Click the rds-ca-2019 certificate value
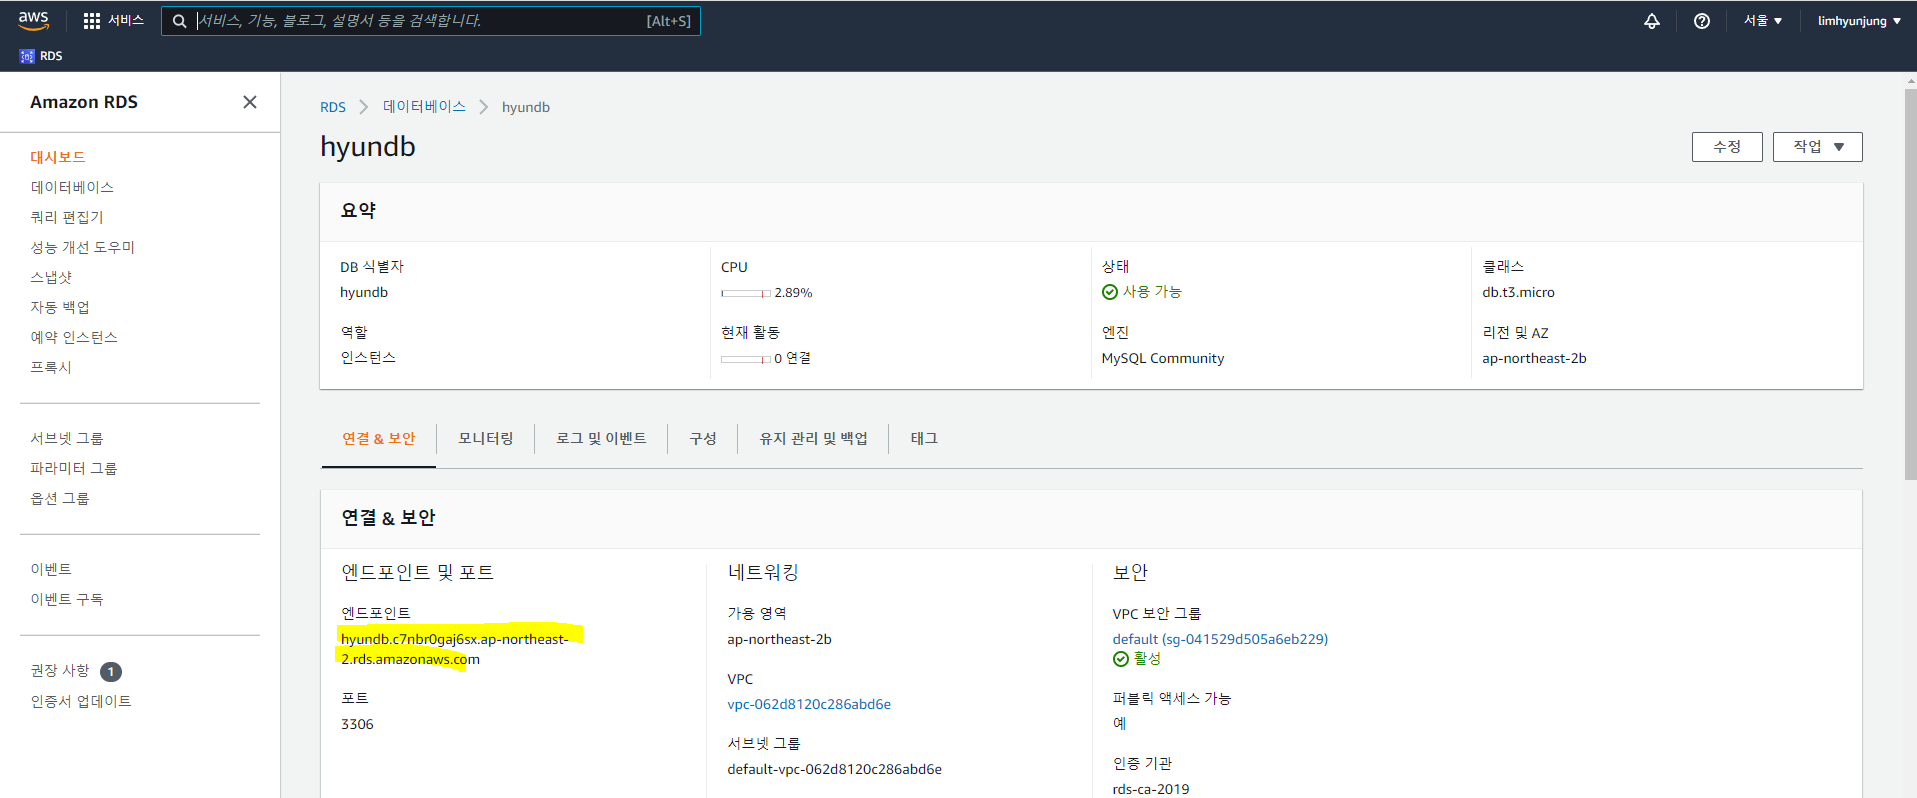This screenshot has height=798, width=1917. click(1151, 789)
